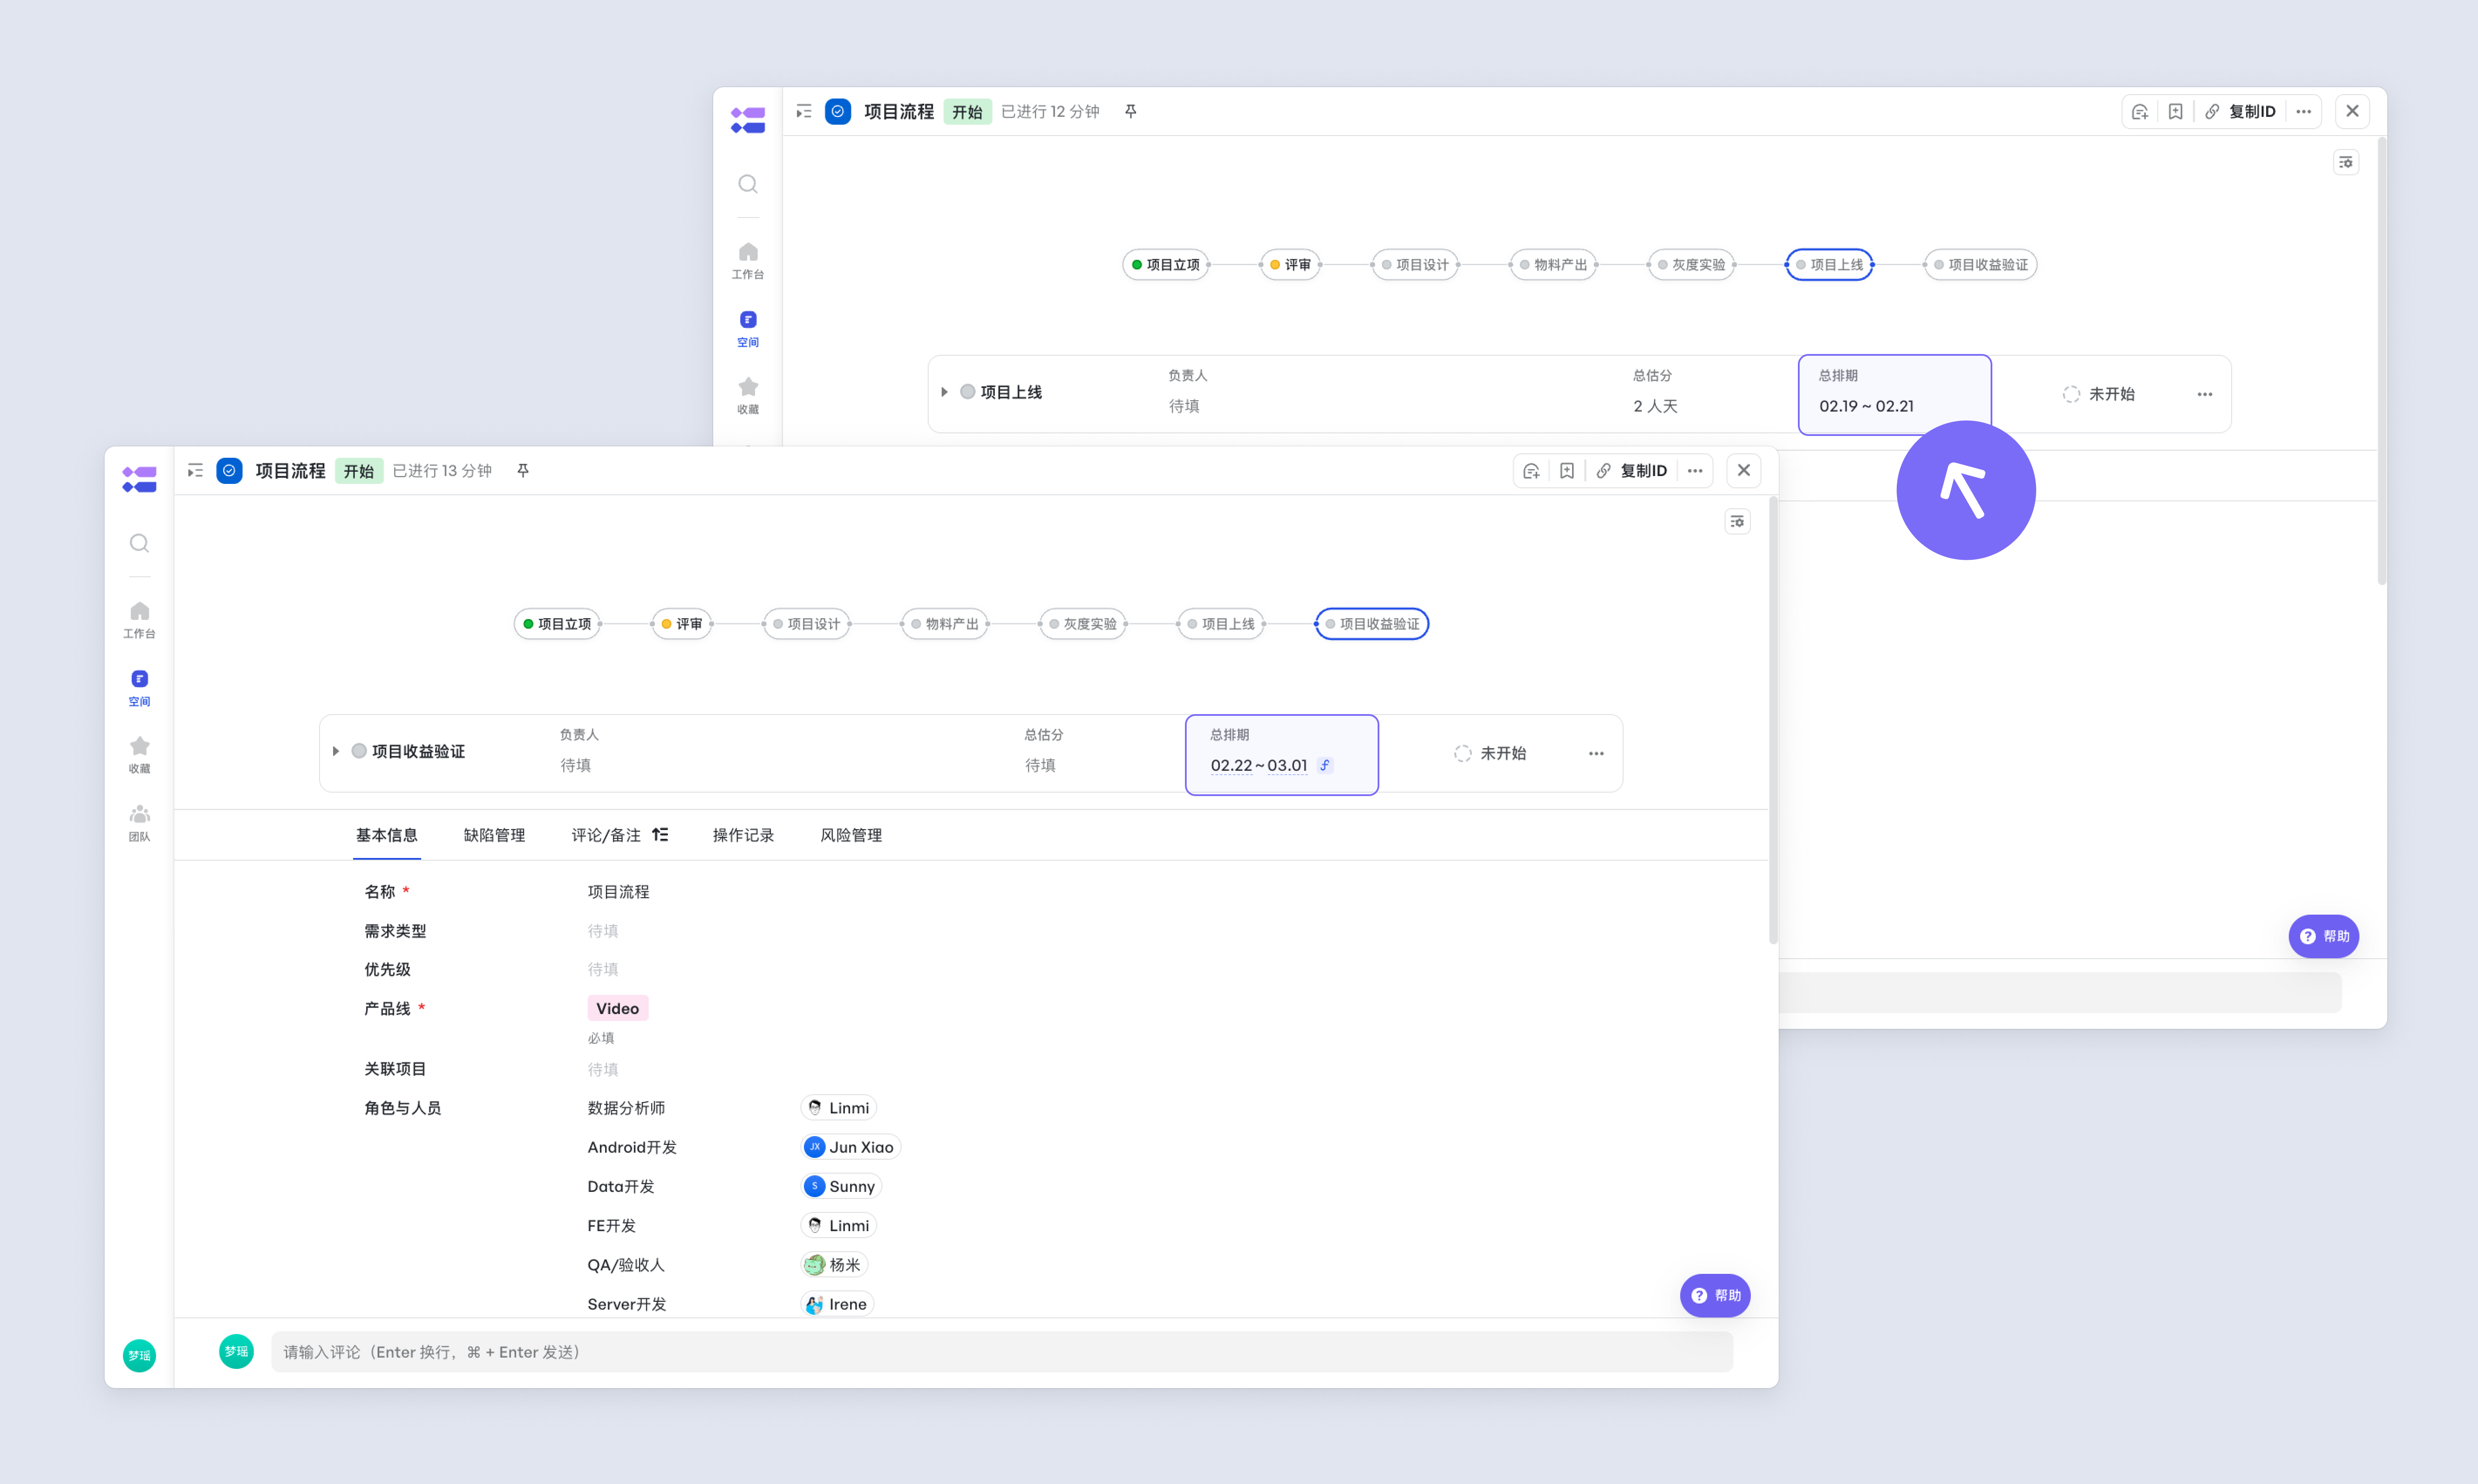Click the back window vertical scrollbar

point(2382,361)
